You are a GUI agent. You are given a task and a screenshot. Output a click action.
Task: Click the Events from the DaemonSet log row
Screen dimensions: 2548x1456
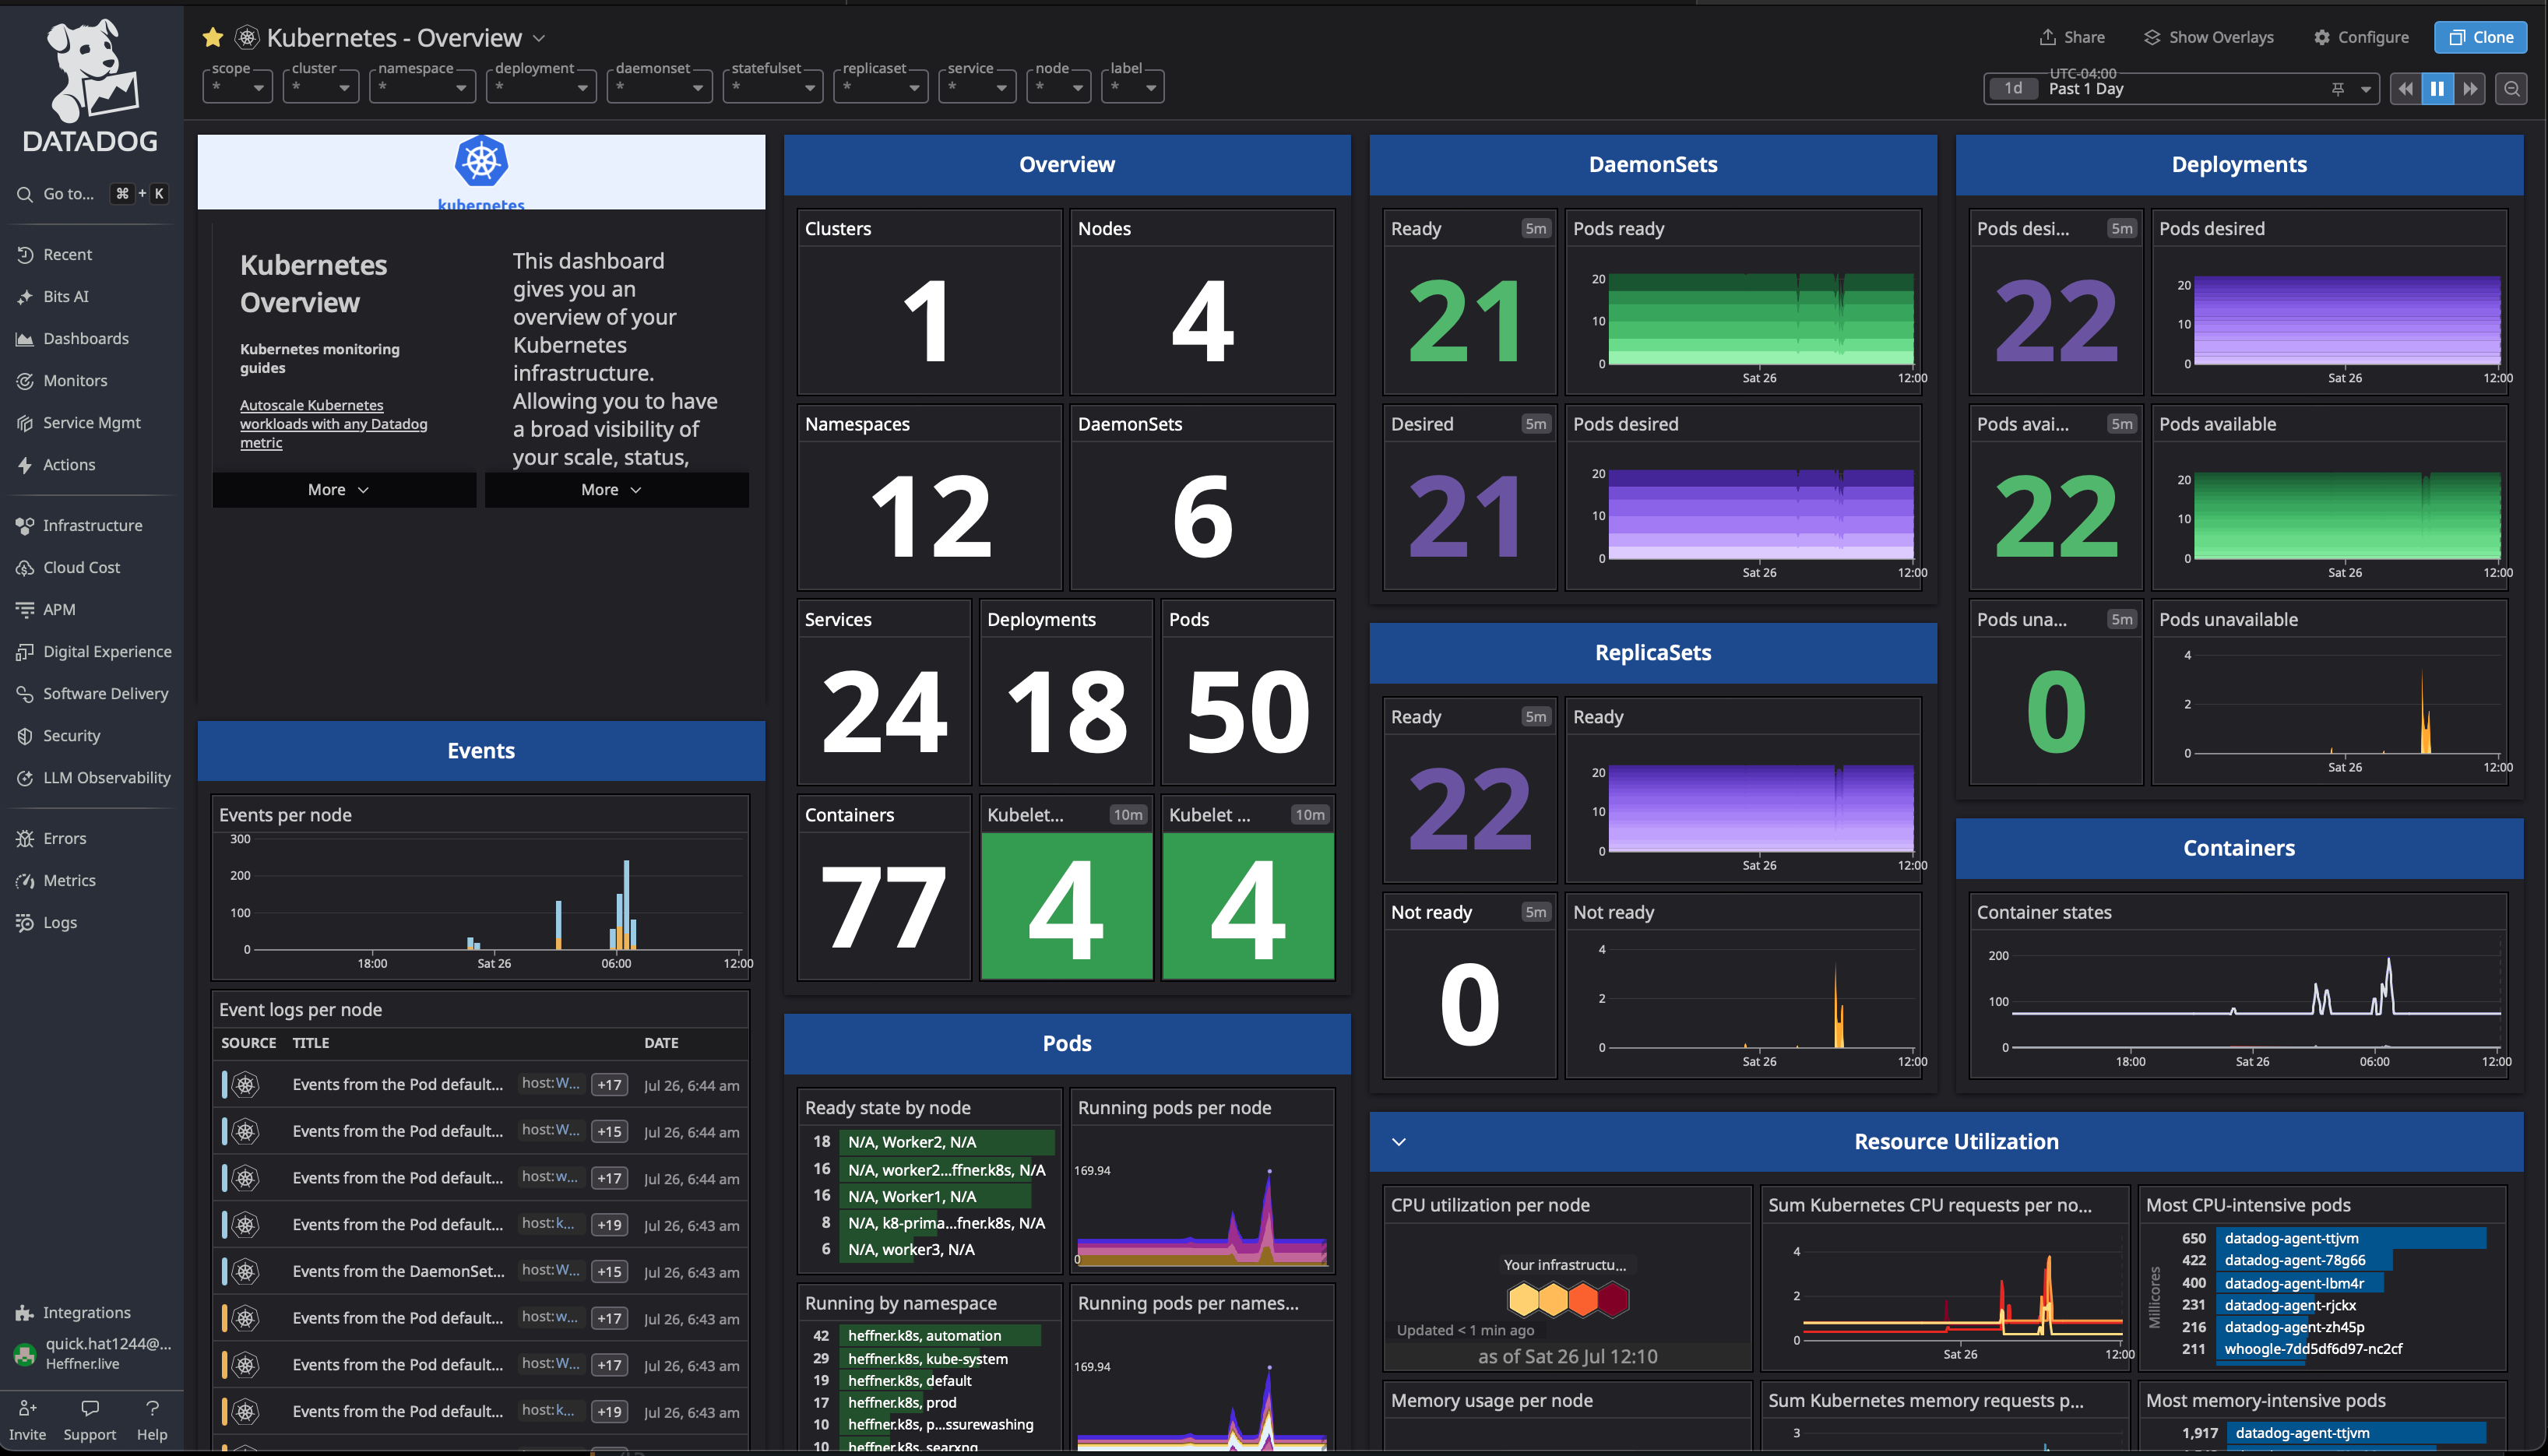(x=481, y=1271)
